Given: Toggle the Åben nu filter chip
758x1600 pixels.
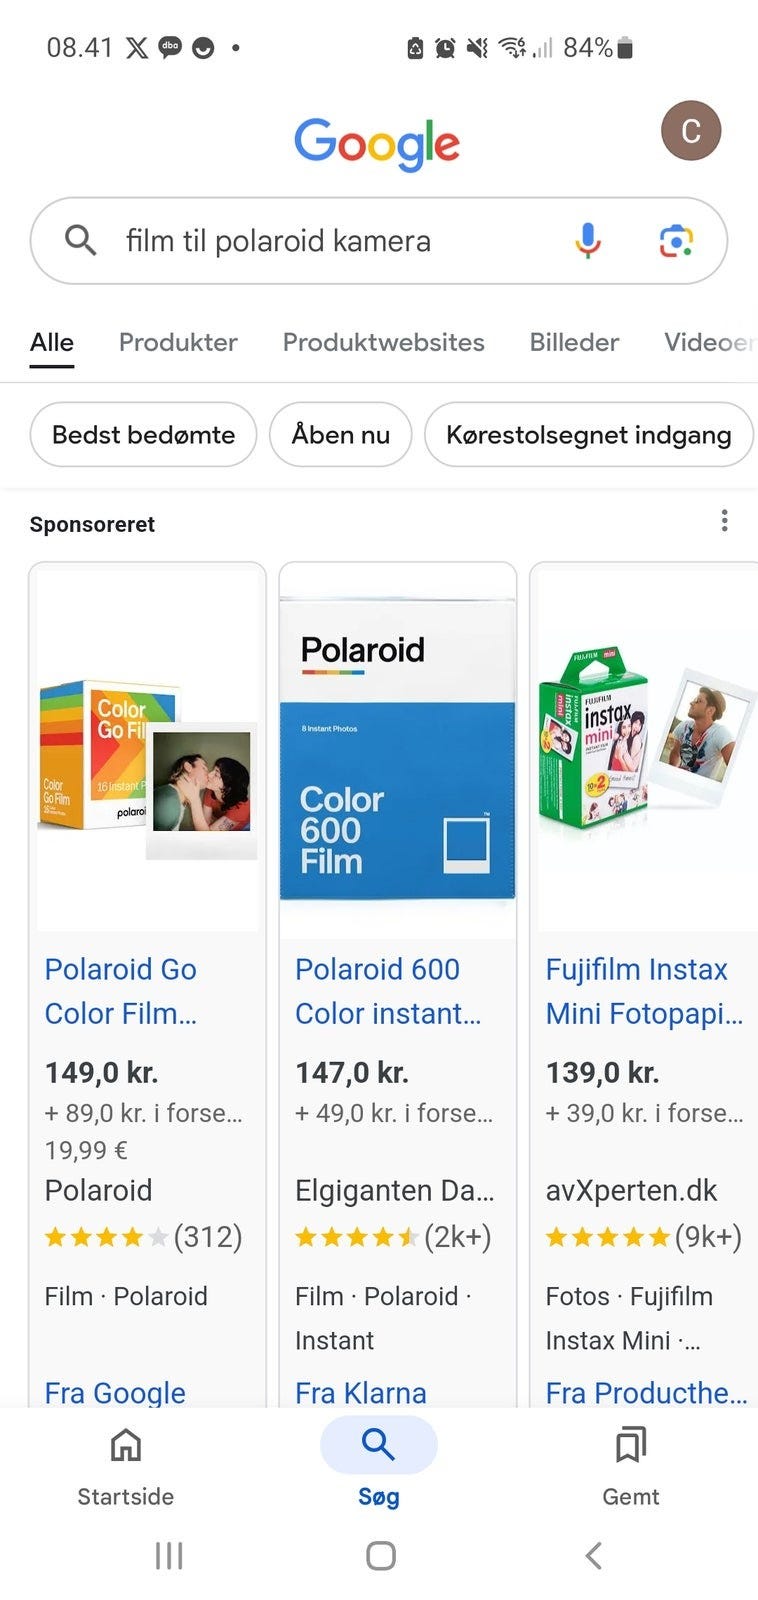Looking at the screenshot, I should coord(340,435).
